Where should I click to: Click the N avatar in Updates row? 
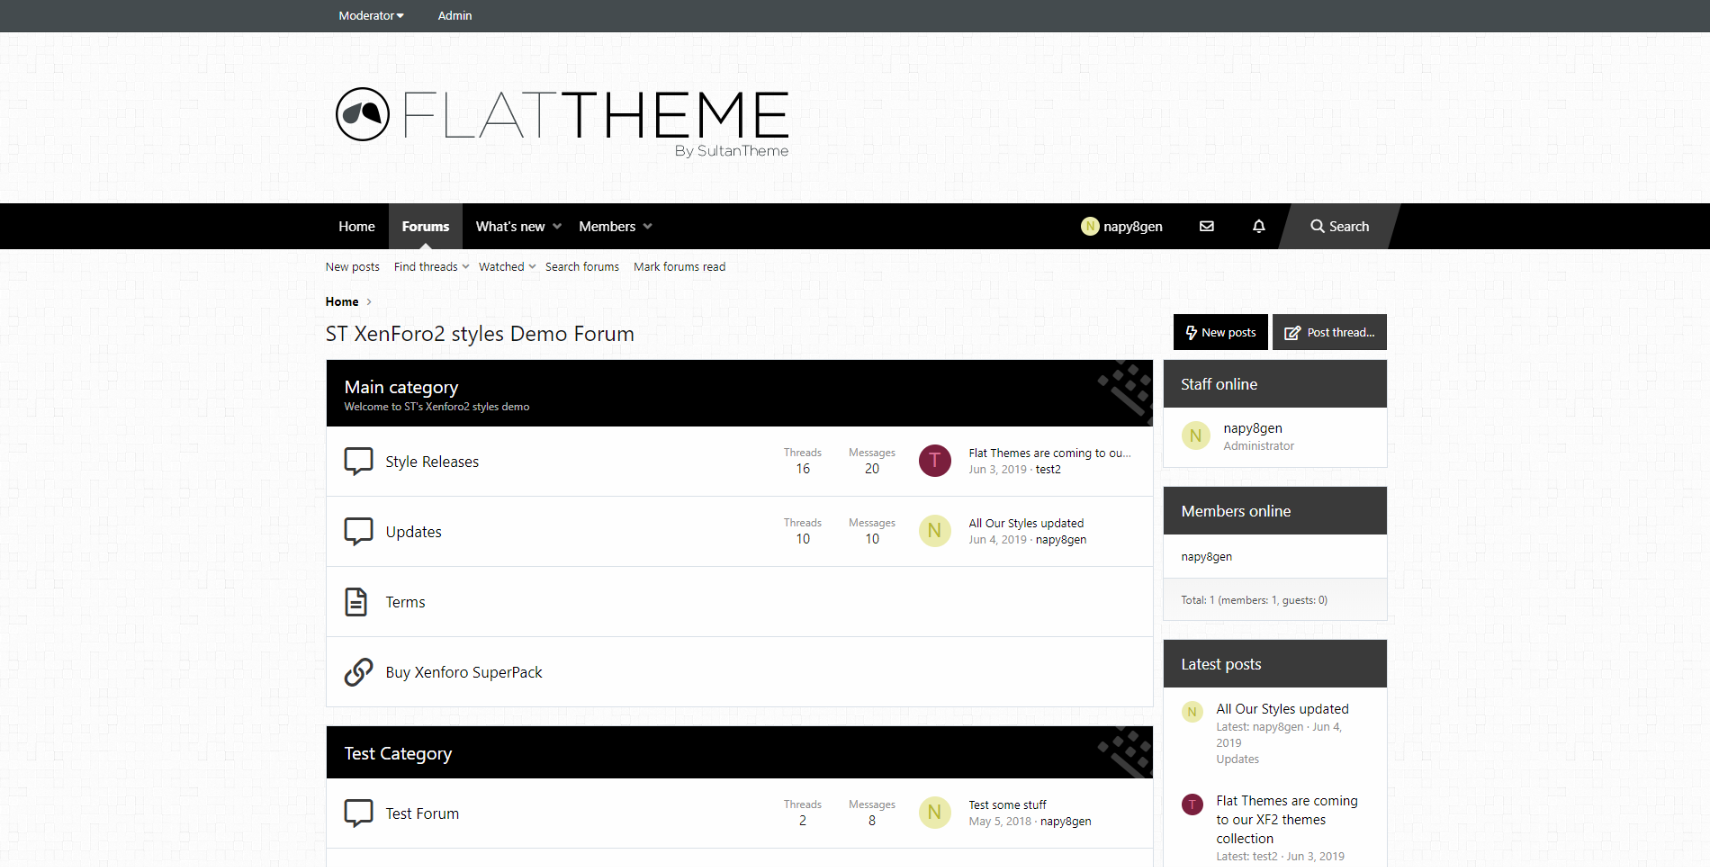[x=935, y=530]
